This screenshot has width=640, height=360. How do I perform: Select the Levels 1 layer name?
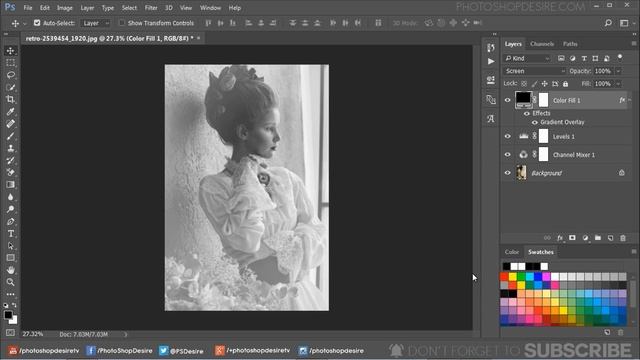[563, 137]
